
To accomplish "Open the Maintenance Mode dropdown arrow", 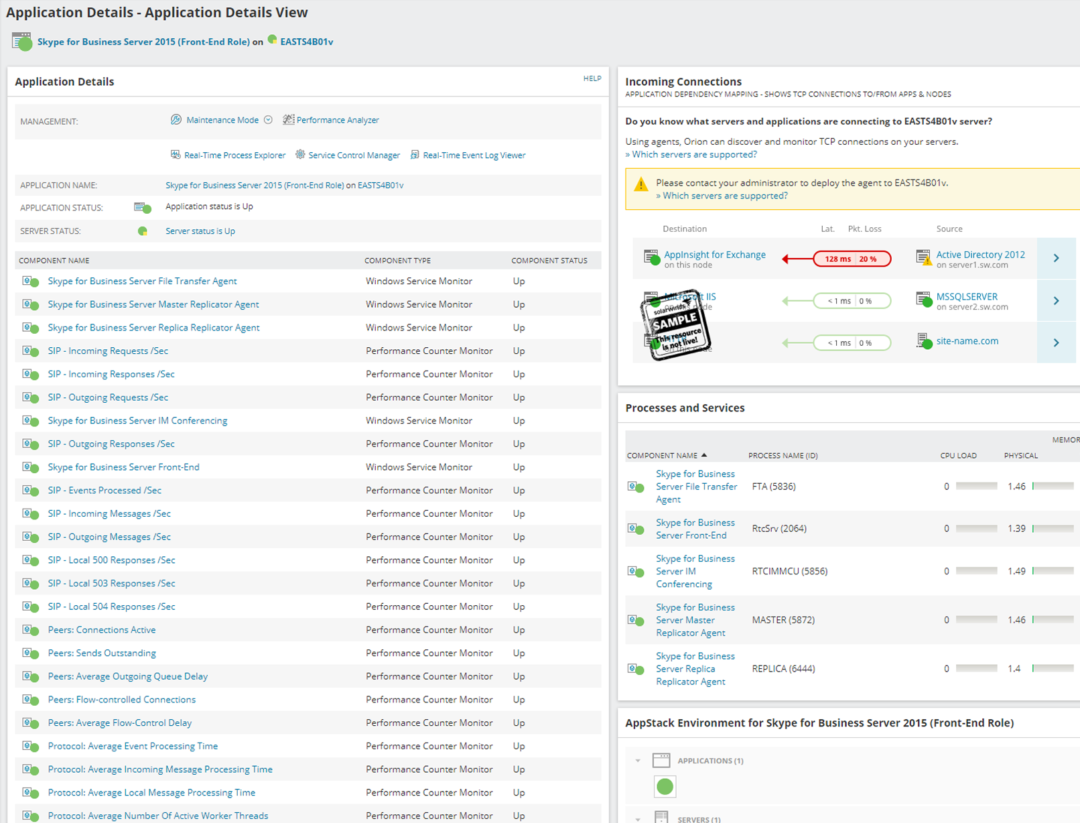I will [x=268, y=120].
